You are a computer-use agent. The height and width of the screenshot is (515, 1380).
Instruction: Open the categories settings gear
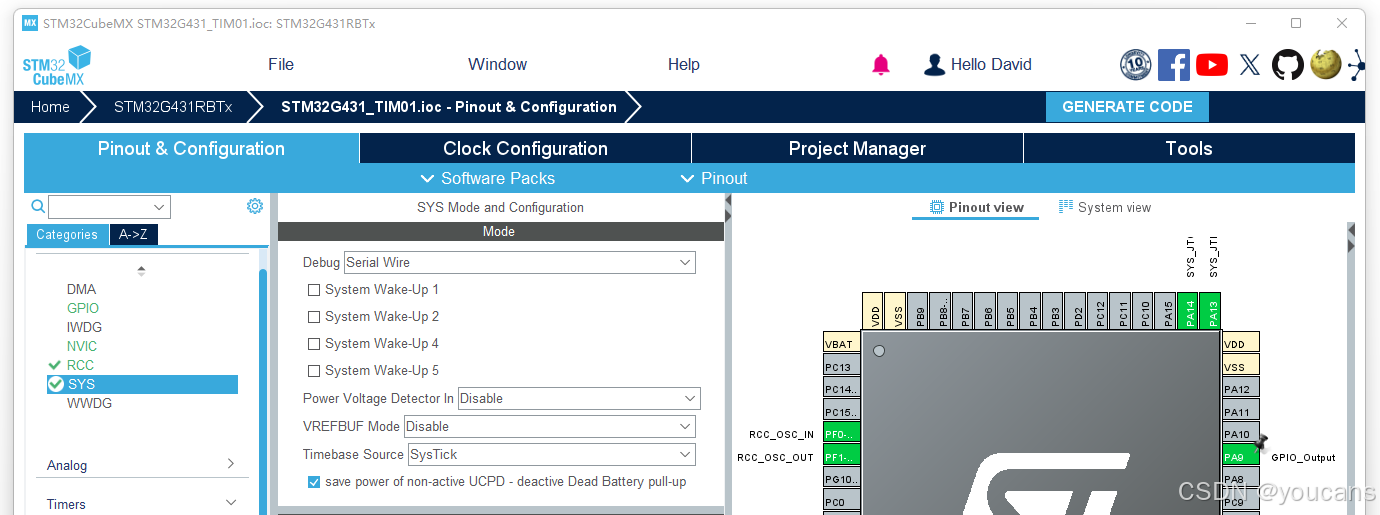pyautogui.click(x=255, y=206)
